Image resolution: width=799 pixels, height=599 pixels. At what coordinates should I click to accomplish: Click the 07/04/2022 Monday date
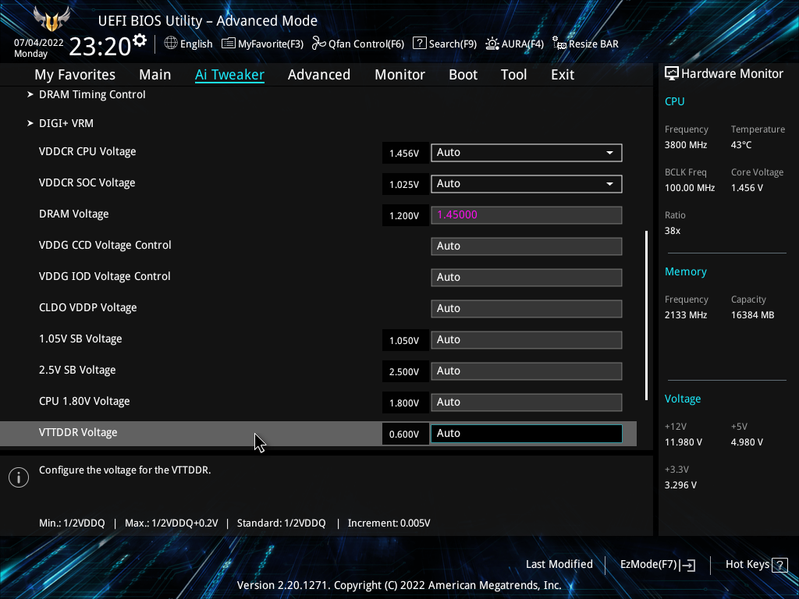tap(38, 48)
